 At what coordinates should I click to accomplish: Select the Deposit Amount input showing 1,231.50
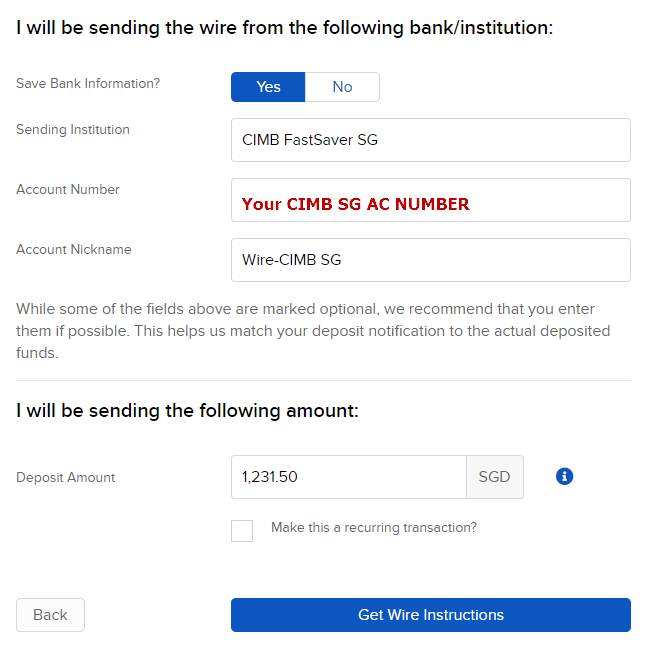(349, 477)
